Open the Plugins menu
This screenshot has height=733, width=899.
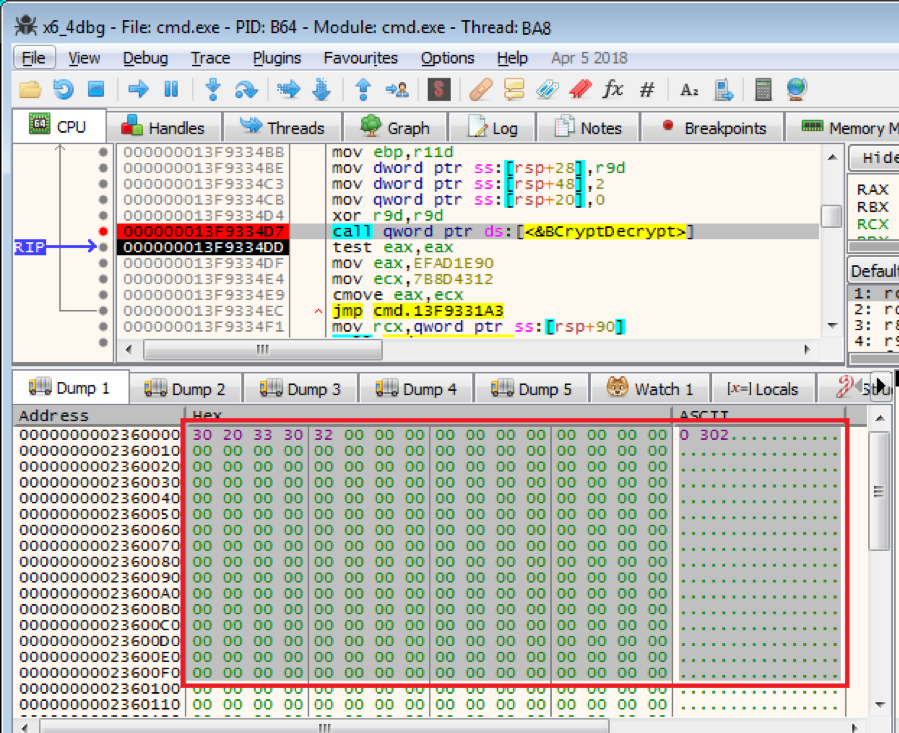276,58
